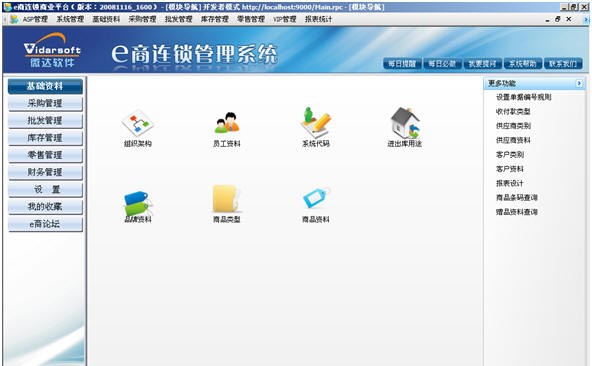Select 我的收藏 in the left sidebar

point(45,207)
